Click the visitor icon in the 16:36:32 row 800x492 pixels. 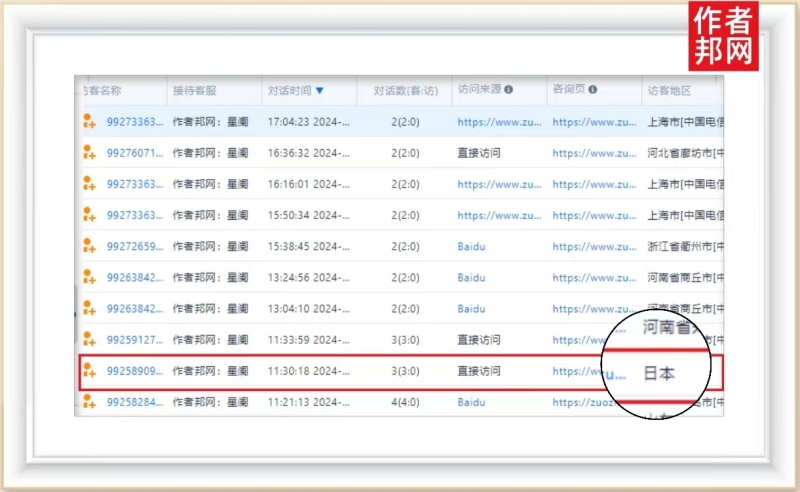89,153
